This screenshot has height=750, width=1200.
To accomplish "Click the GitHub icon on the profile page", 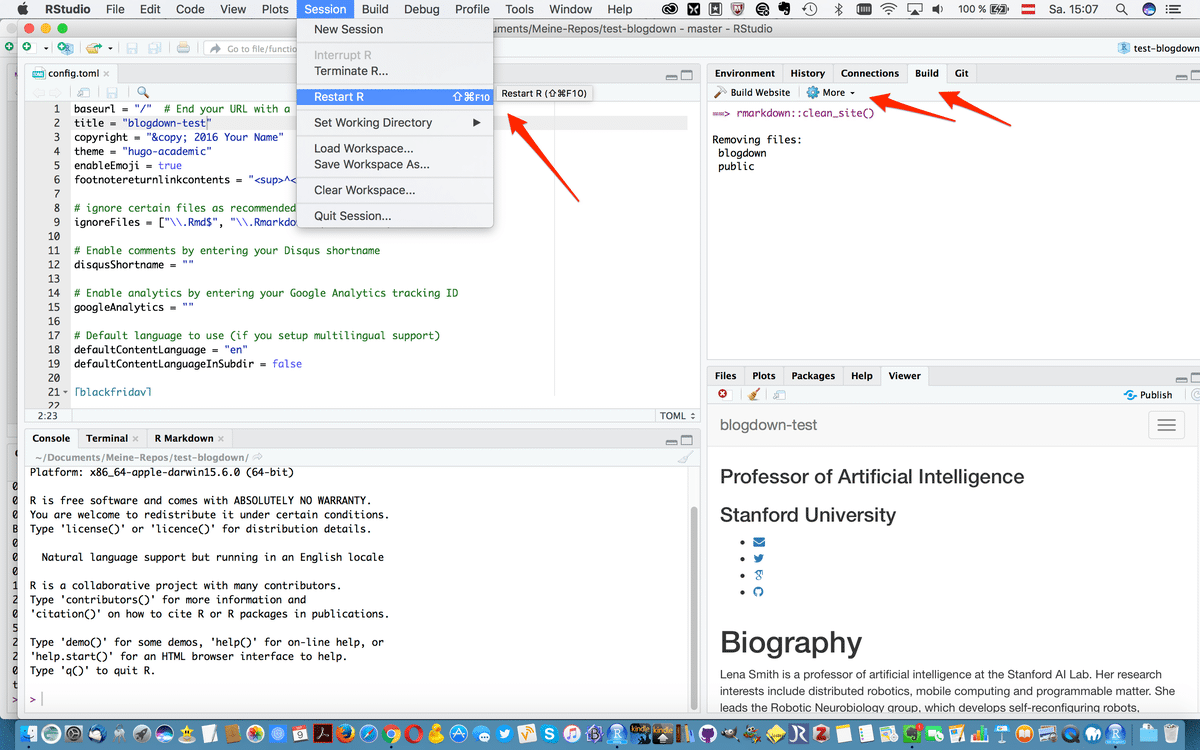I will pos(758,591).
